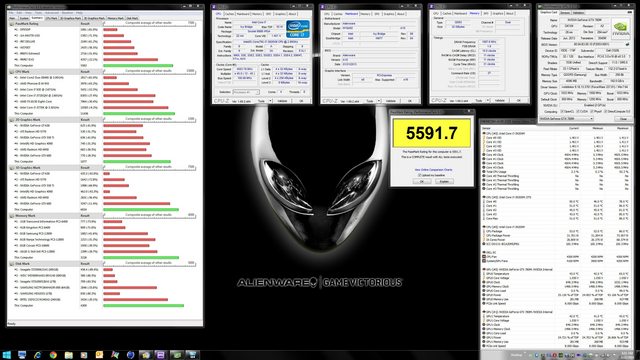
Task: Toggle the CUDA computing checkbox in GPU-Z
Action: pyautogui.click(x=576, y=111)
